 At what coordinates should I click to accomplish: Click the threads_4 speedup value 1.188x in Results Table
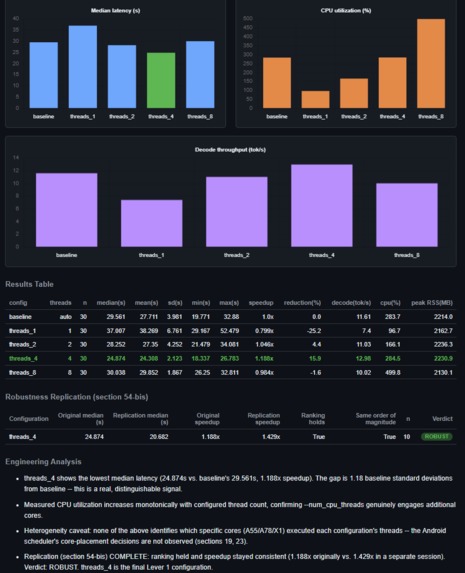[264, 358]
